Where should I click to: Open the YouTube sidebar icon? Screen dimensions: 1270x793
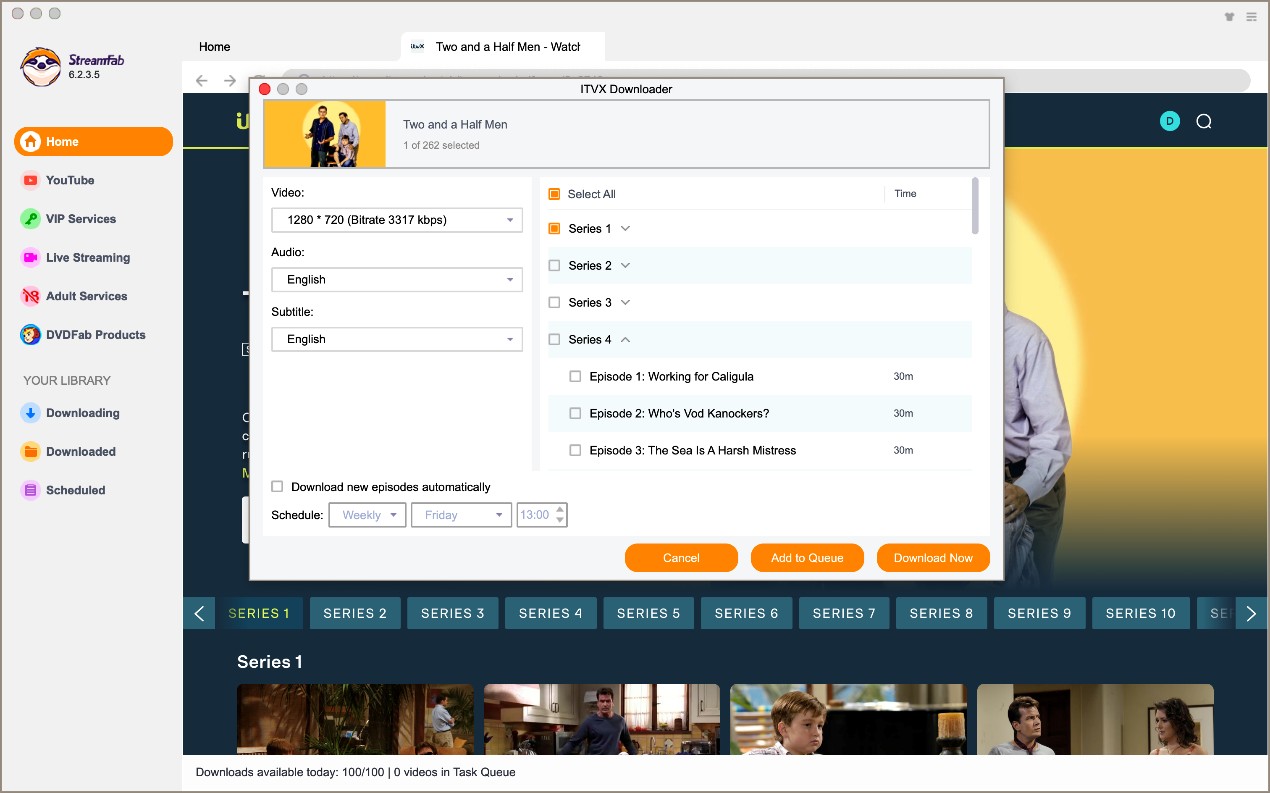[x=30, y=180]
